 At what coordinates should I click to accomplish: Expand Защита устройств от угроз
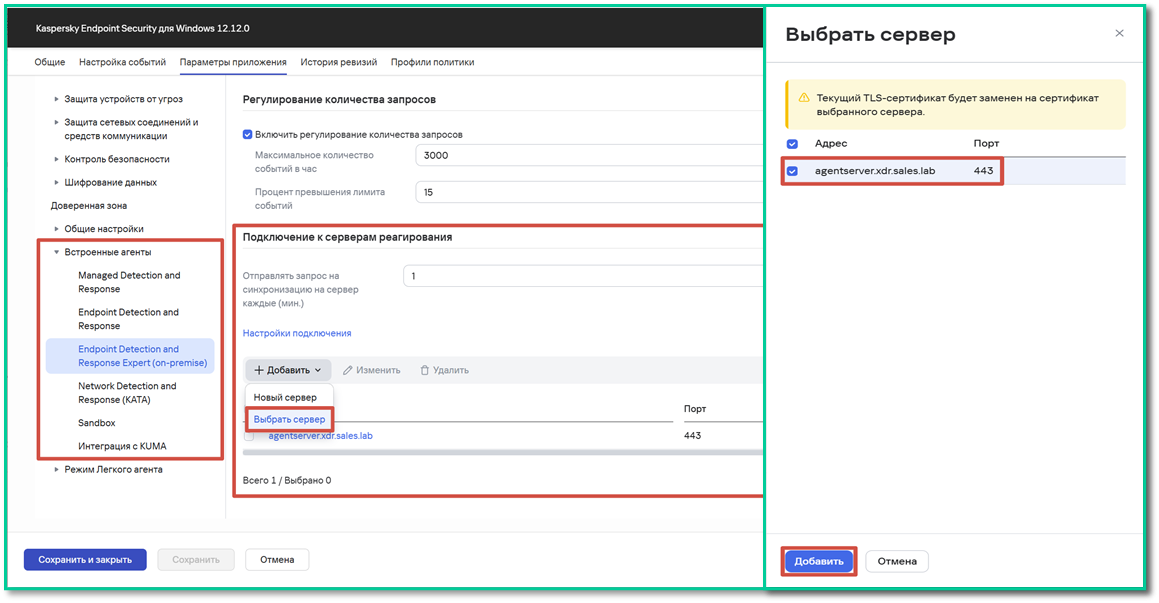click(x=56, y=99)
